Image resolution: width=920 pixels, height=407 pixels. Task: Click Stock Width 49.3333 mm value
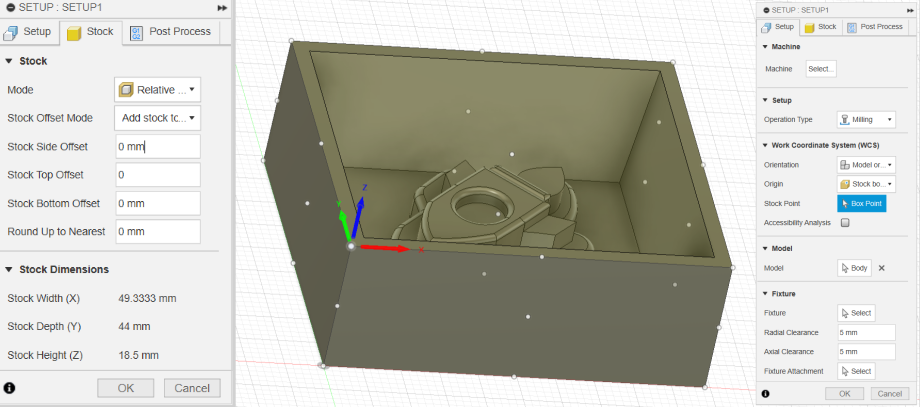tap(147, 299)
